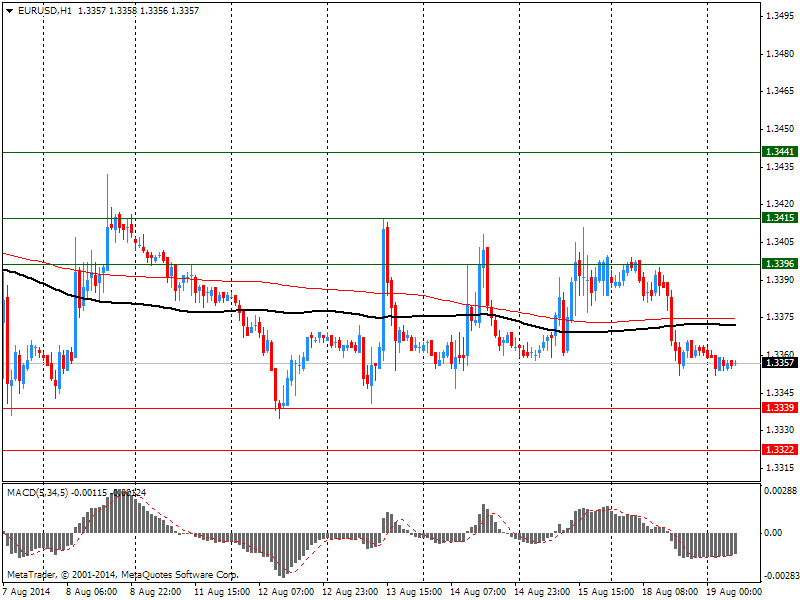Image resolution: width=800 pixels, height=600 pixels.
Task: Click the 1.3390 price axis value
Action: [780, 280]
